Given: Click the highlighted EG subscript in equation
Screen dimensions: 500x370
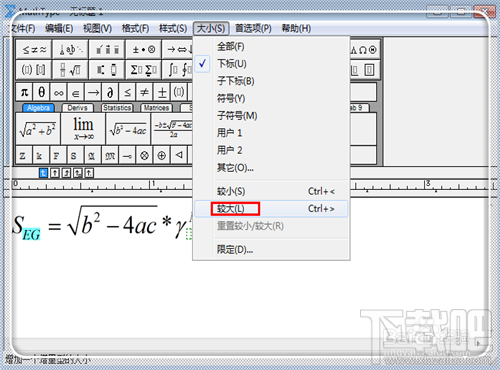Looking at the screenshot, I should pyautogui.click(x=31, y=235).
